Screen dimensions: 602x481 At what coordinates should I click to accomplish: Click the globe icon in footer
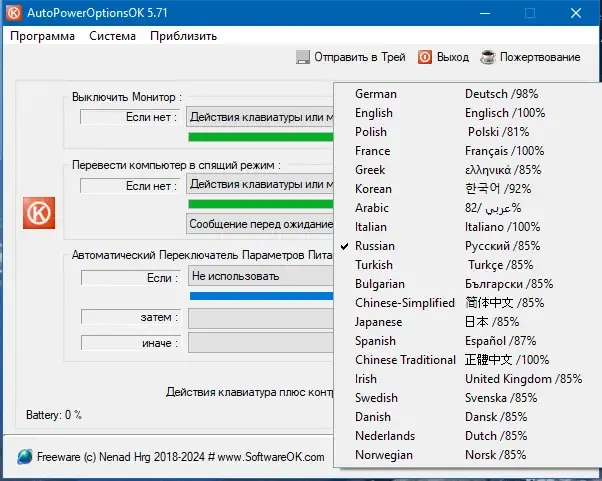coord(25,457)
